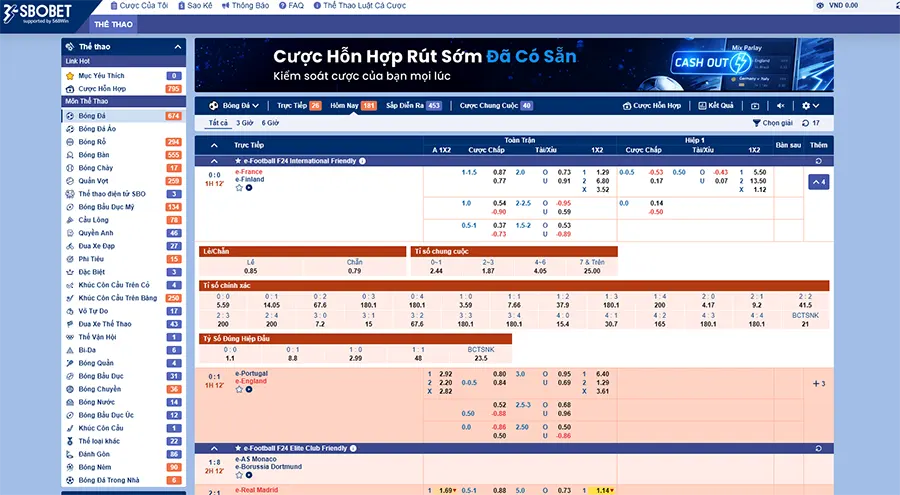Screen dimensions: 900x495
Task: Expand more markets +3 for e-Portugal match
Action: point(819,384)
